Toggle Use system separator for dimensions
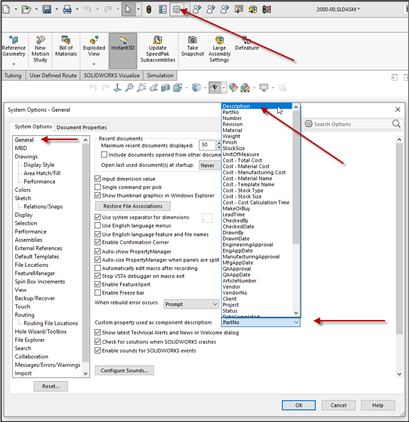 tap(98, 217)
